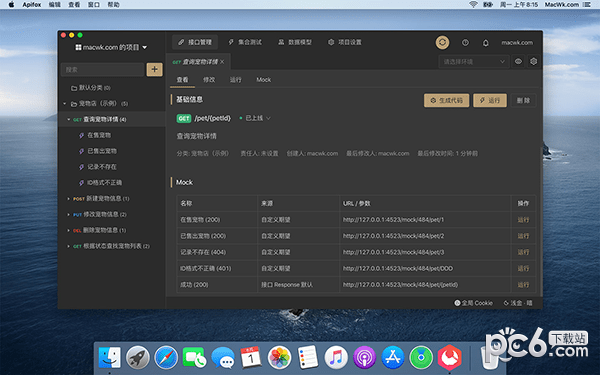Click the sidebar 搜索 search field
Viewport: 600px width, 375px height.
pyautogui.click(x=103, y=69)
